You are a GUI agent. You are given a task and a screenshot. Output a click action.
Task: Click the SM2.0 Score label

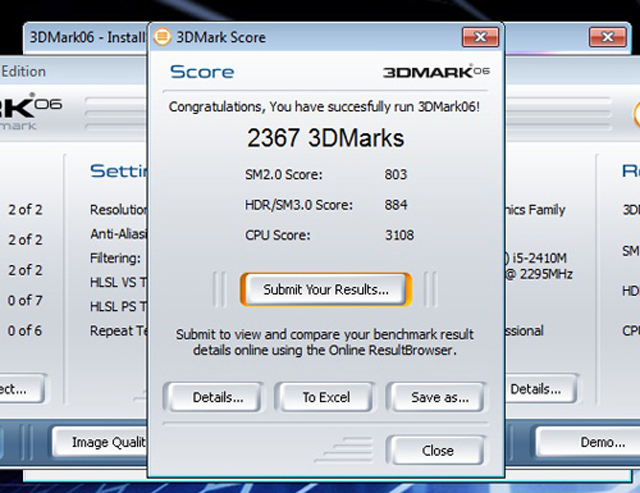point(284,175)
